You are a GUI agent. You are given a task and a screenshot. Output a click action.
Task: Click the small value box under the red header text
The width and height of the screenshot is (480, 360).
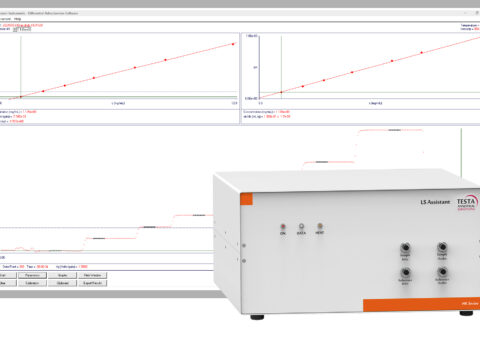pos(22,29)
